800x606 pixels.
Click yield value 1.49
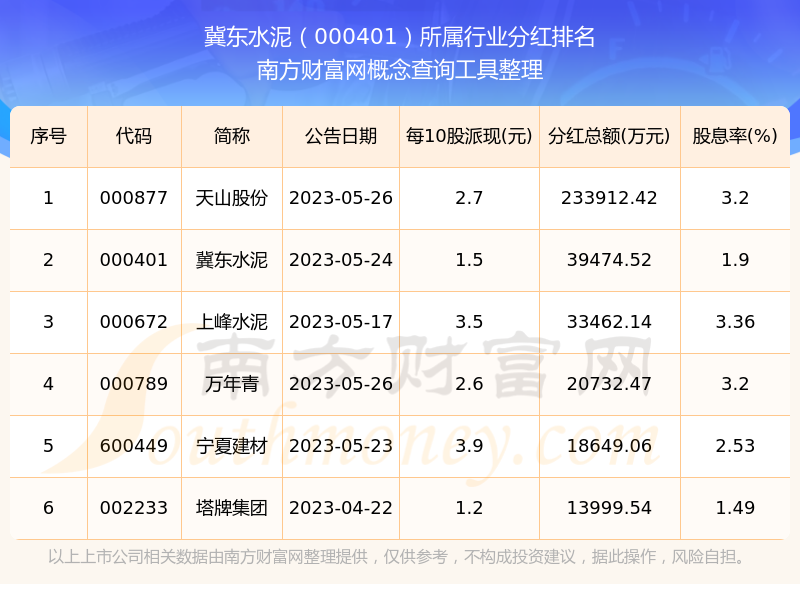click(735, 508)
